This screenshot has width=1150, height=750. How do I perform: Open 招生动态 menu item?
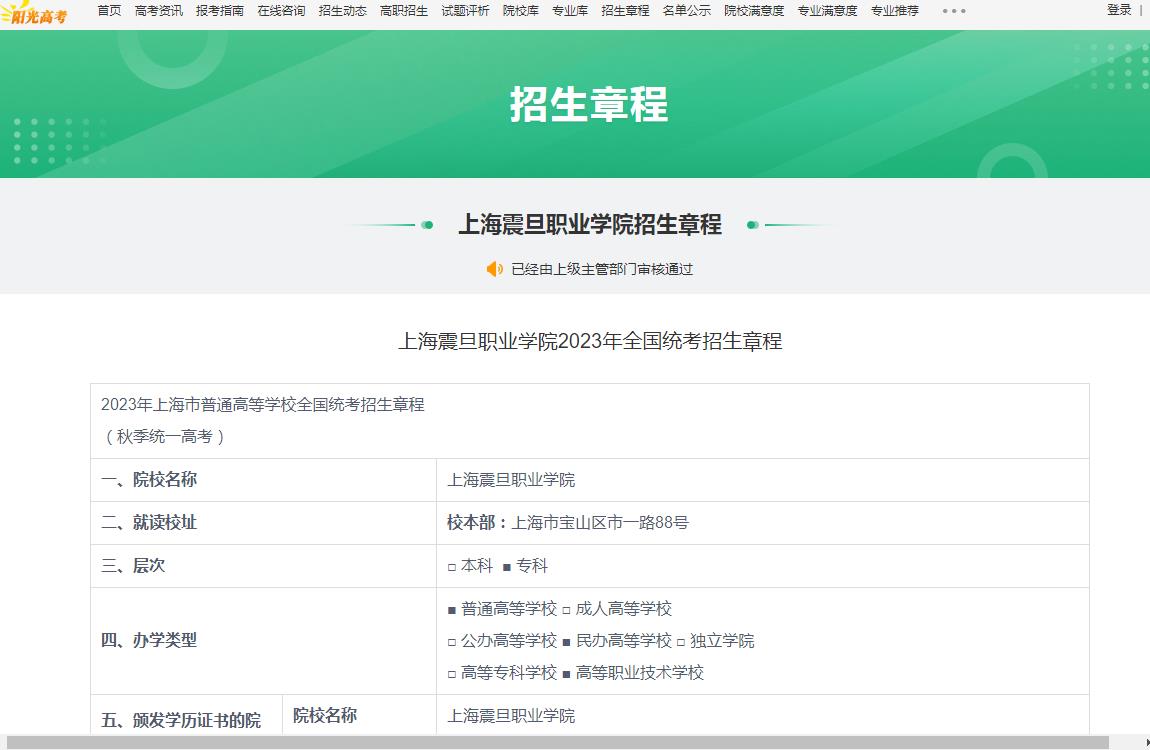(343, 10)
